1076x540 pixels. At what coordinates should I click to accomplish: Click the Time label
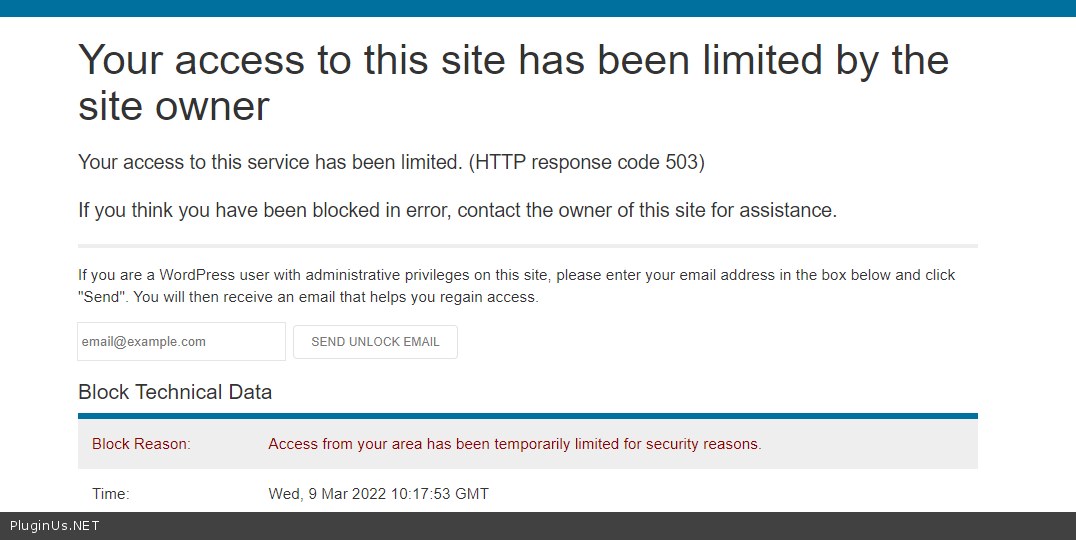pos(111,494)
